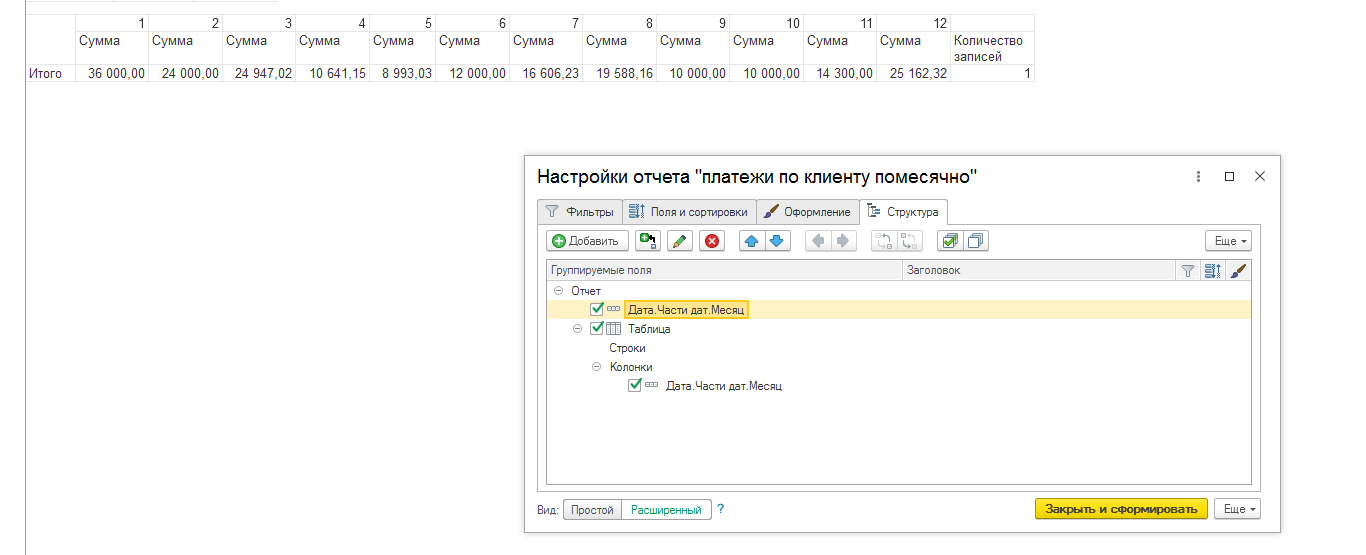Image resolution: width=1366 pixels, height=555 pixels.
Task: Click the sorting icon in the column header
Action: point(1213,270)
